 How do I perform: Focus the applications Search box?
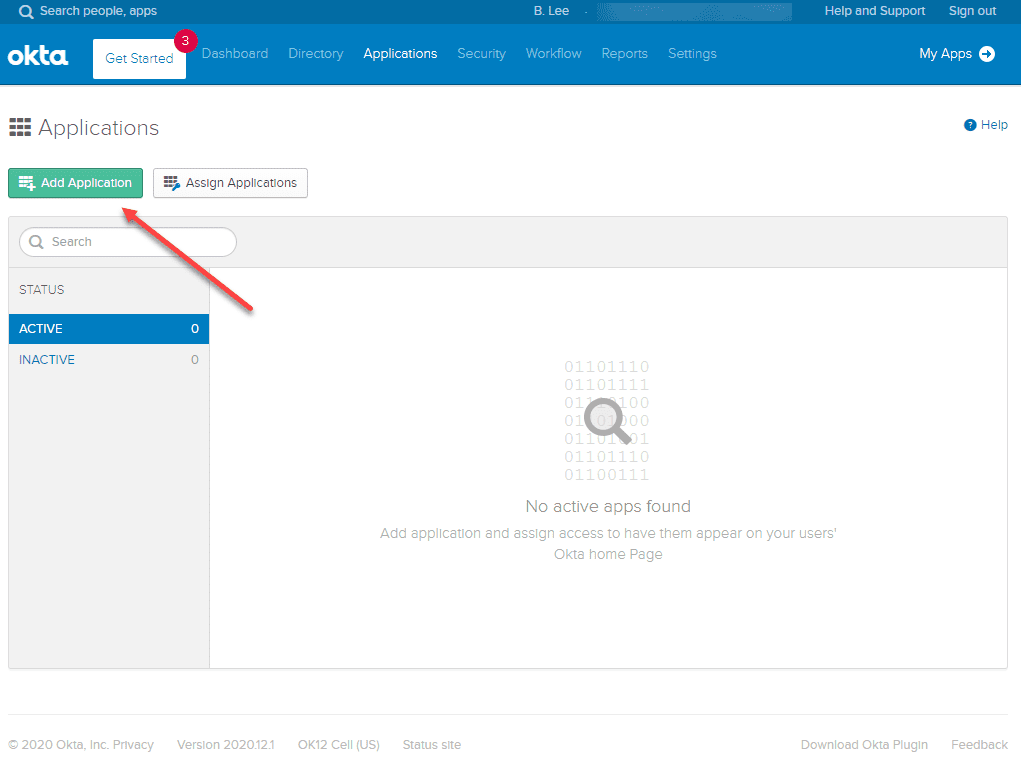(128, 242)
